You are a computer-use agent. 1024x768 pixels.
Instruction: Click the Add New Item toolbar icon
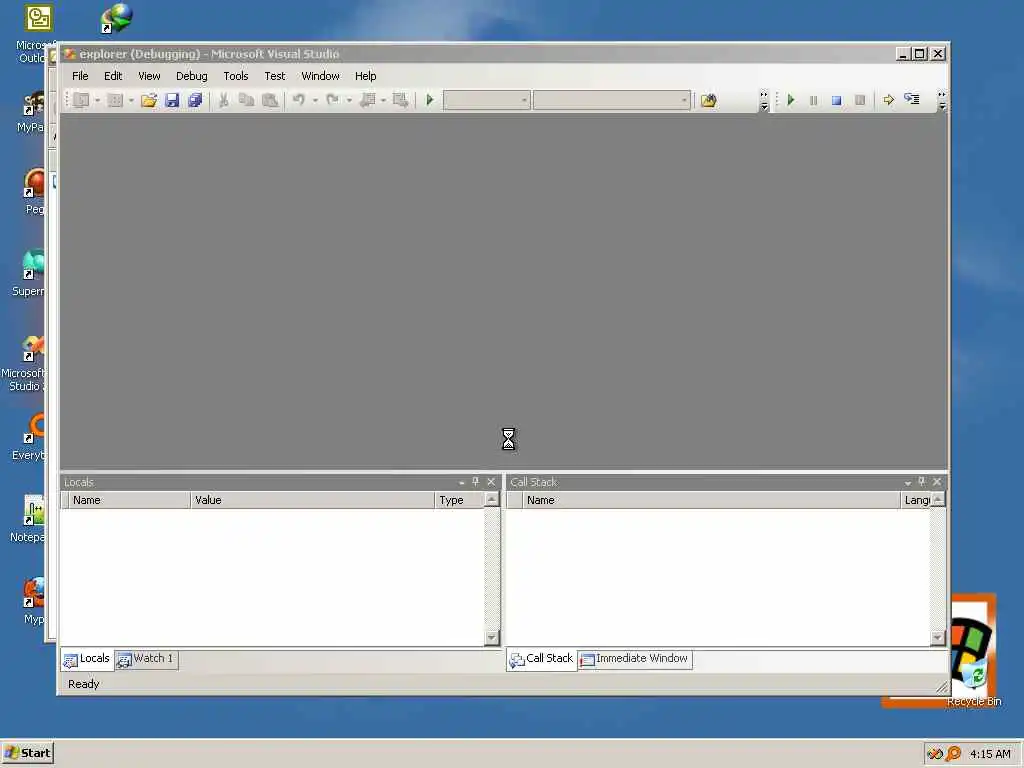[x=115, y=100]
